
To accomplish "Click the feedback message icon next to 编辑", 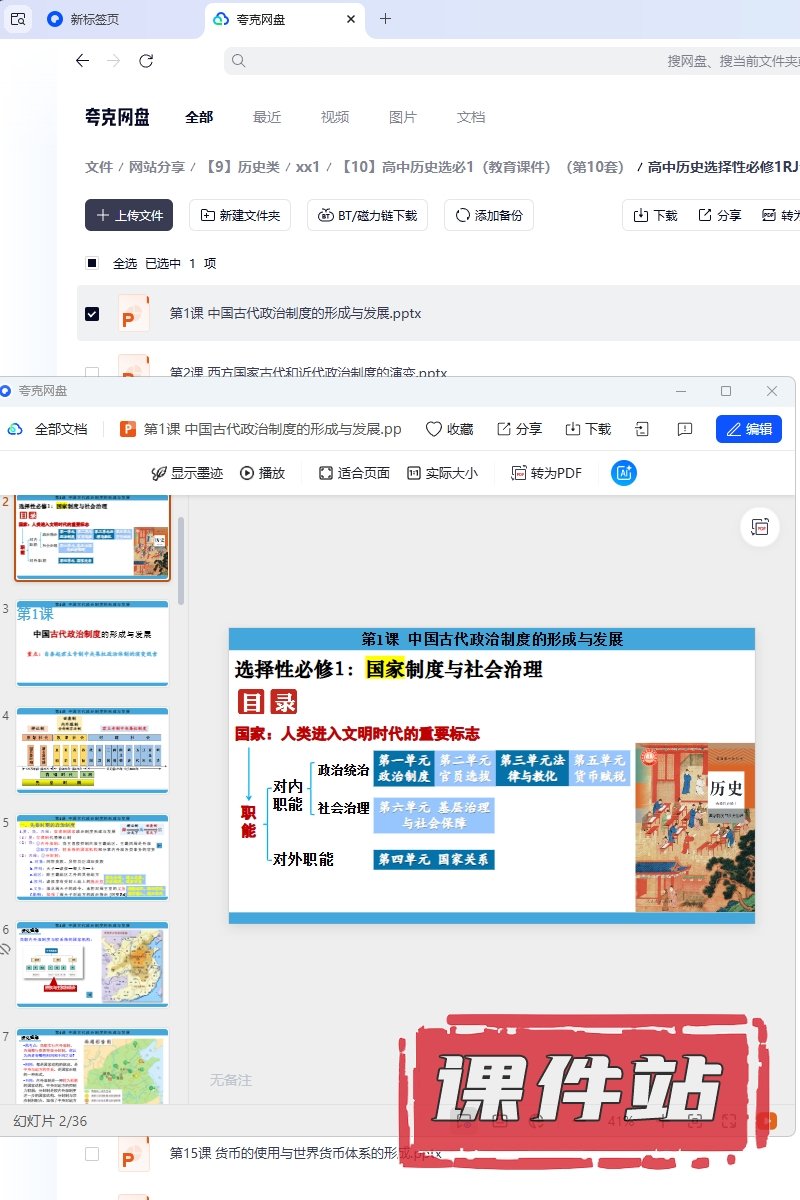I will click(685, 429).
